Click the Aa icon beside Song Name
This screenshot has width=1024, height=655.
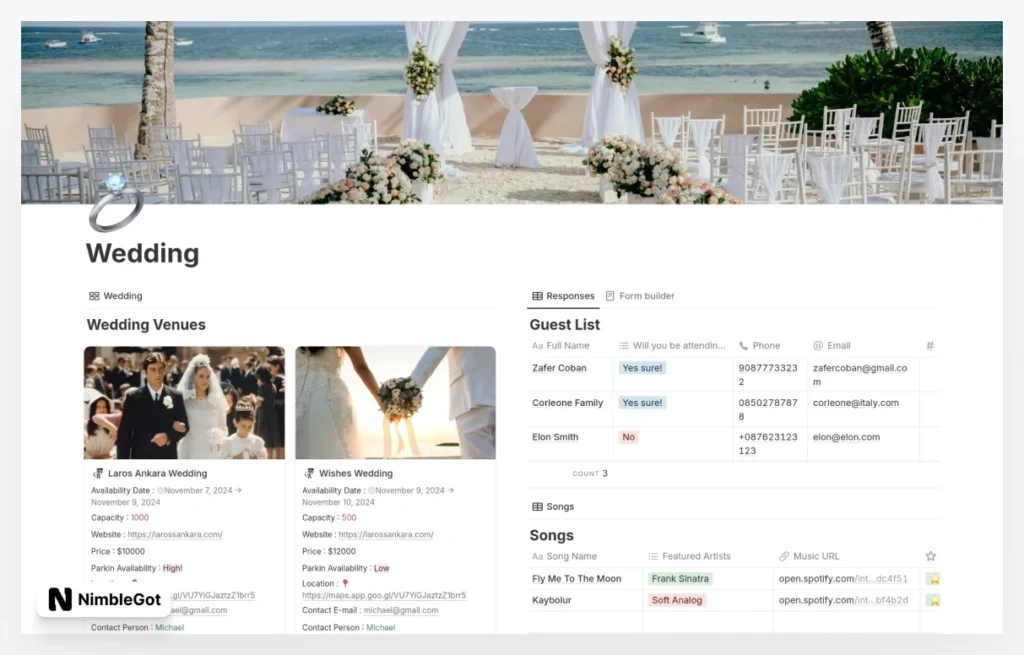537,556
